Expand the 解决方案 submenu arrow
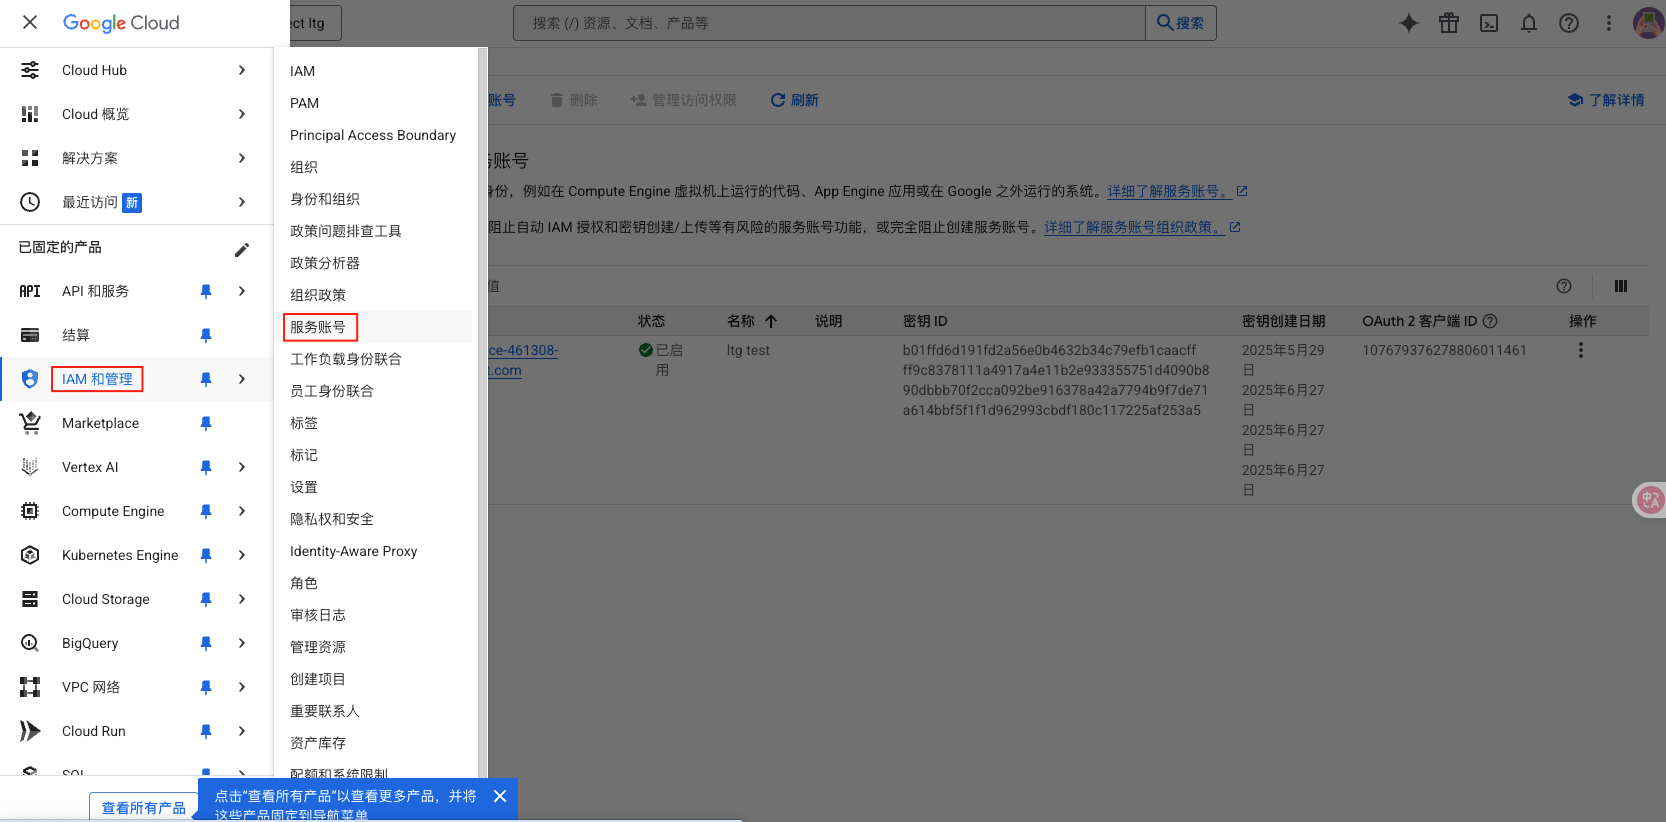 (242, 158)
